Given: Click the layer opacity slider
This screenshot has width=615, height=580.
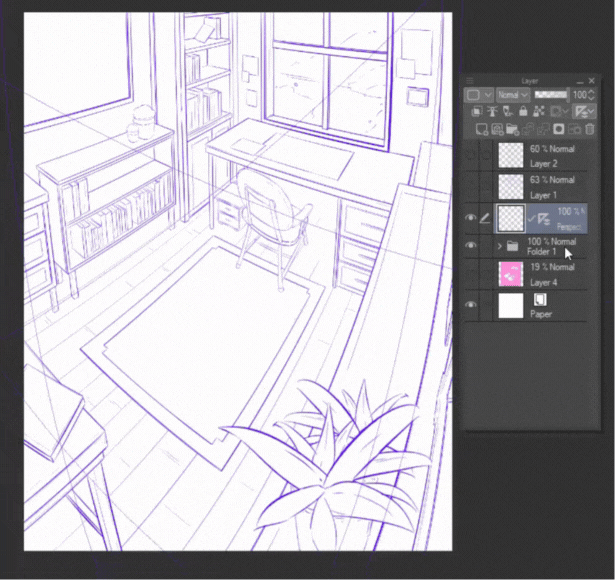Looking at the screenshot, I should [551, 95].
